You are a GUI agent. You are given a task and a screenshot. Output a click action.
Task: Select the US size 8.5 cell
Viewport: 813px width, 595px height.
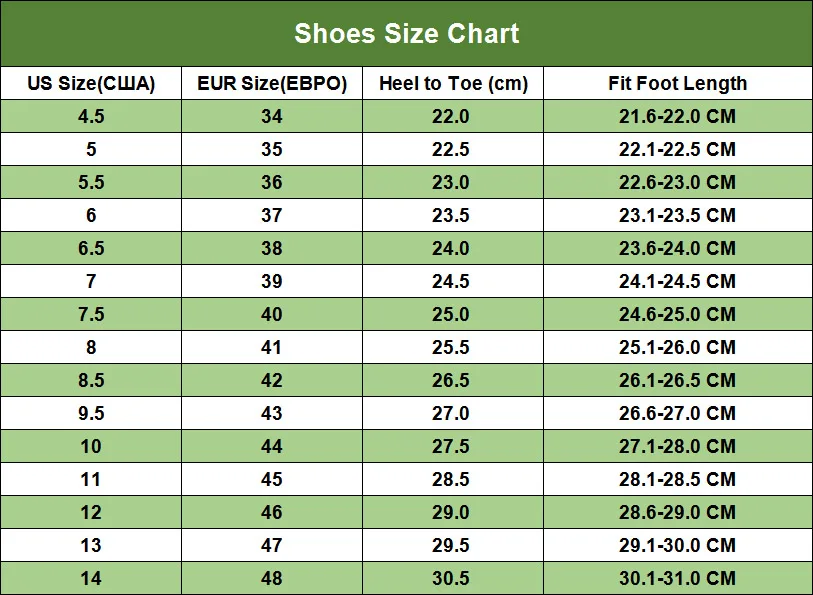(91, 380)
